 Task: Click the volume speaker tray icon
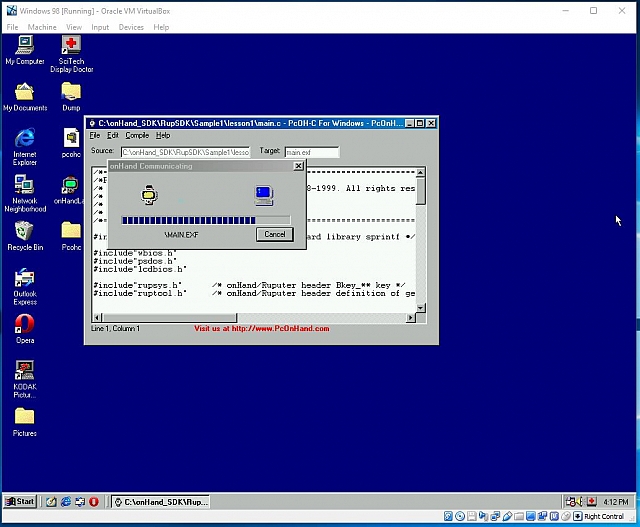[580, 502]
